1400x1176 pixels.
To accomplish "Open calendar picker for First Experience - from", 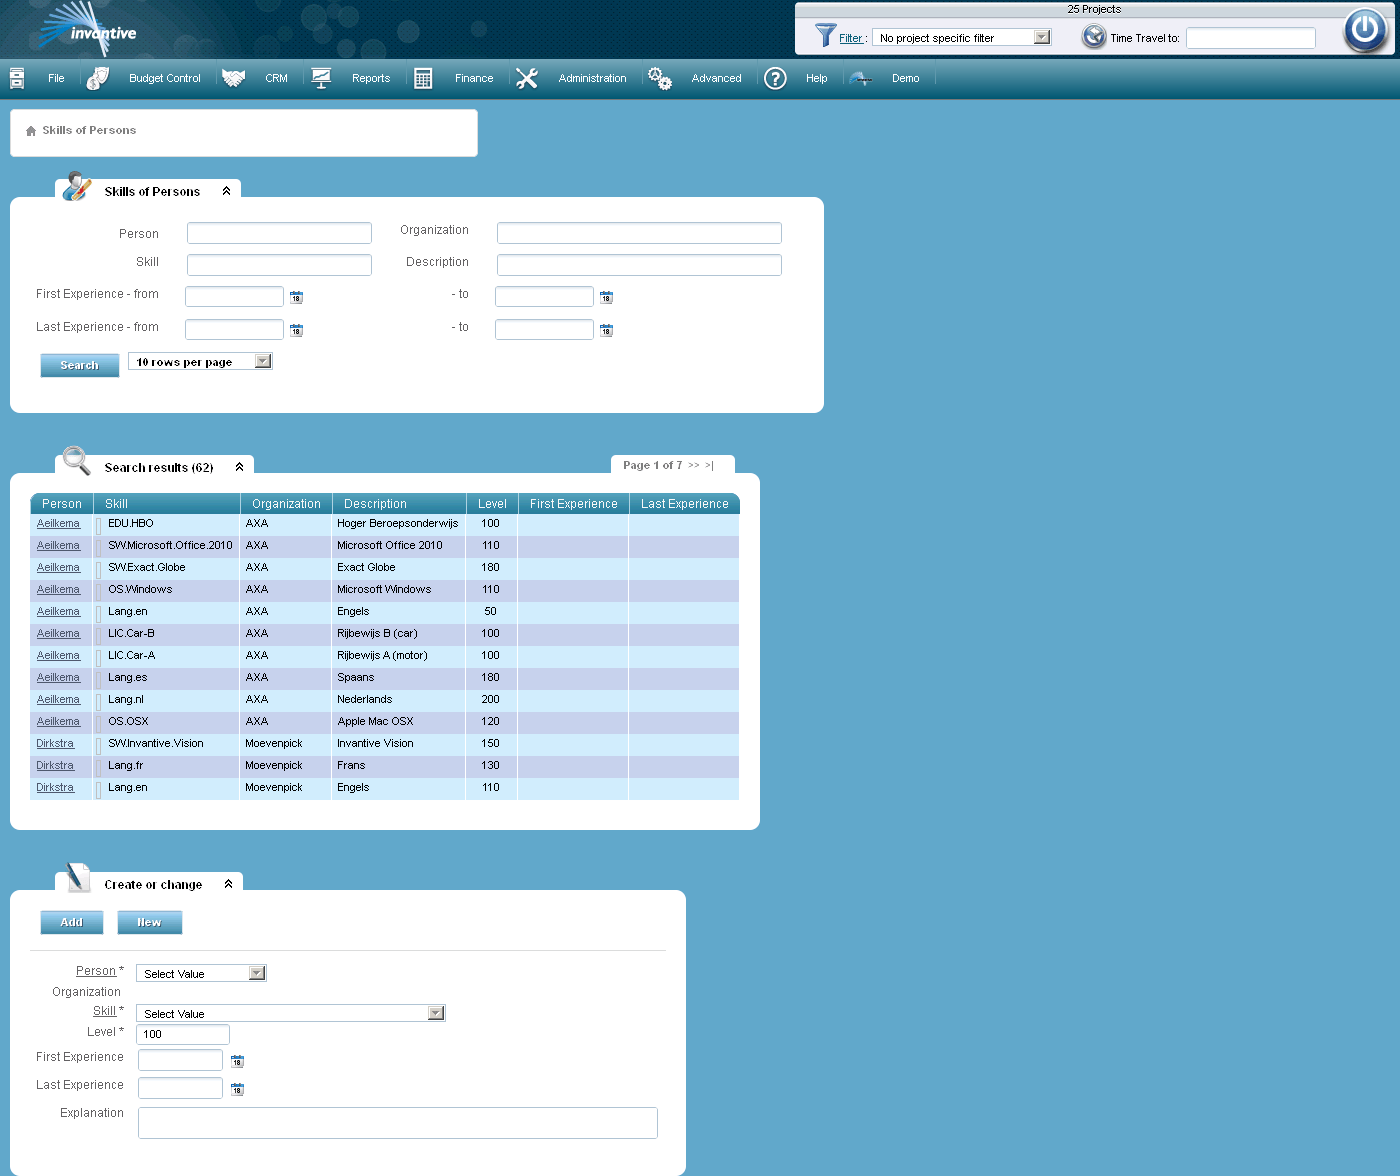I will [x=296, y=296].
